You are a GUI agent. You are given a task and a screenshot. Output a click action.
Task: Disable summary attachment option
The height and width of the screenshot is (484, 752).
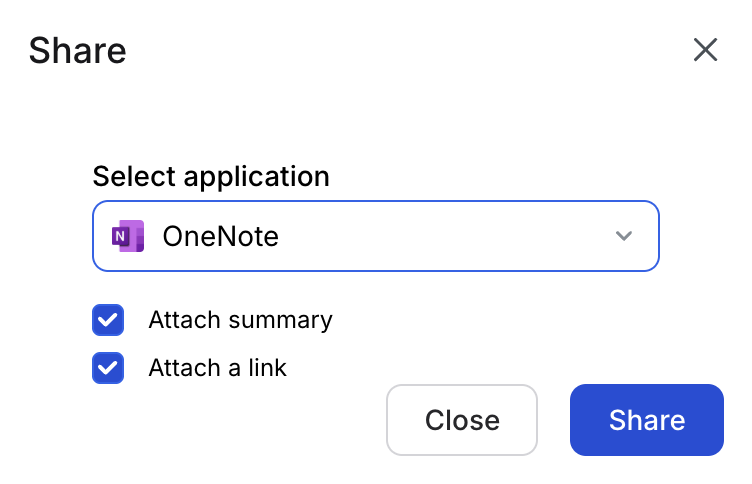(108, 320)
